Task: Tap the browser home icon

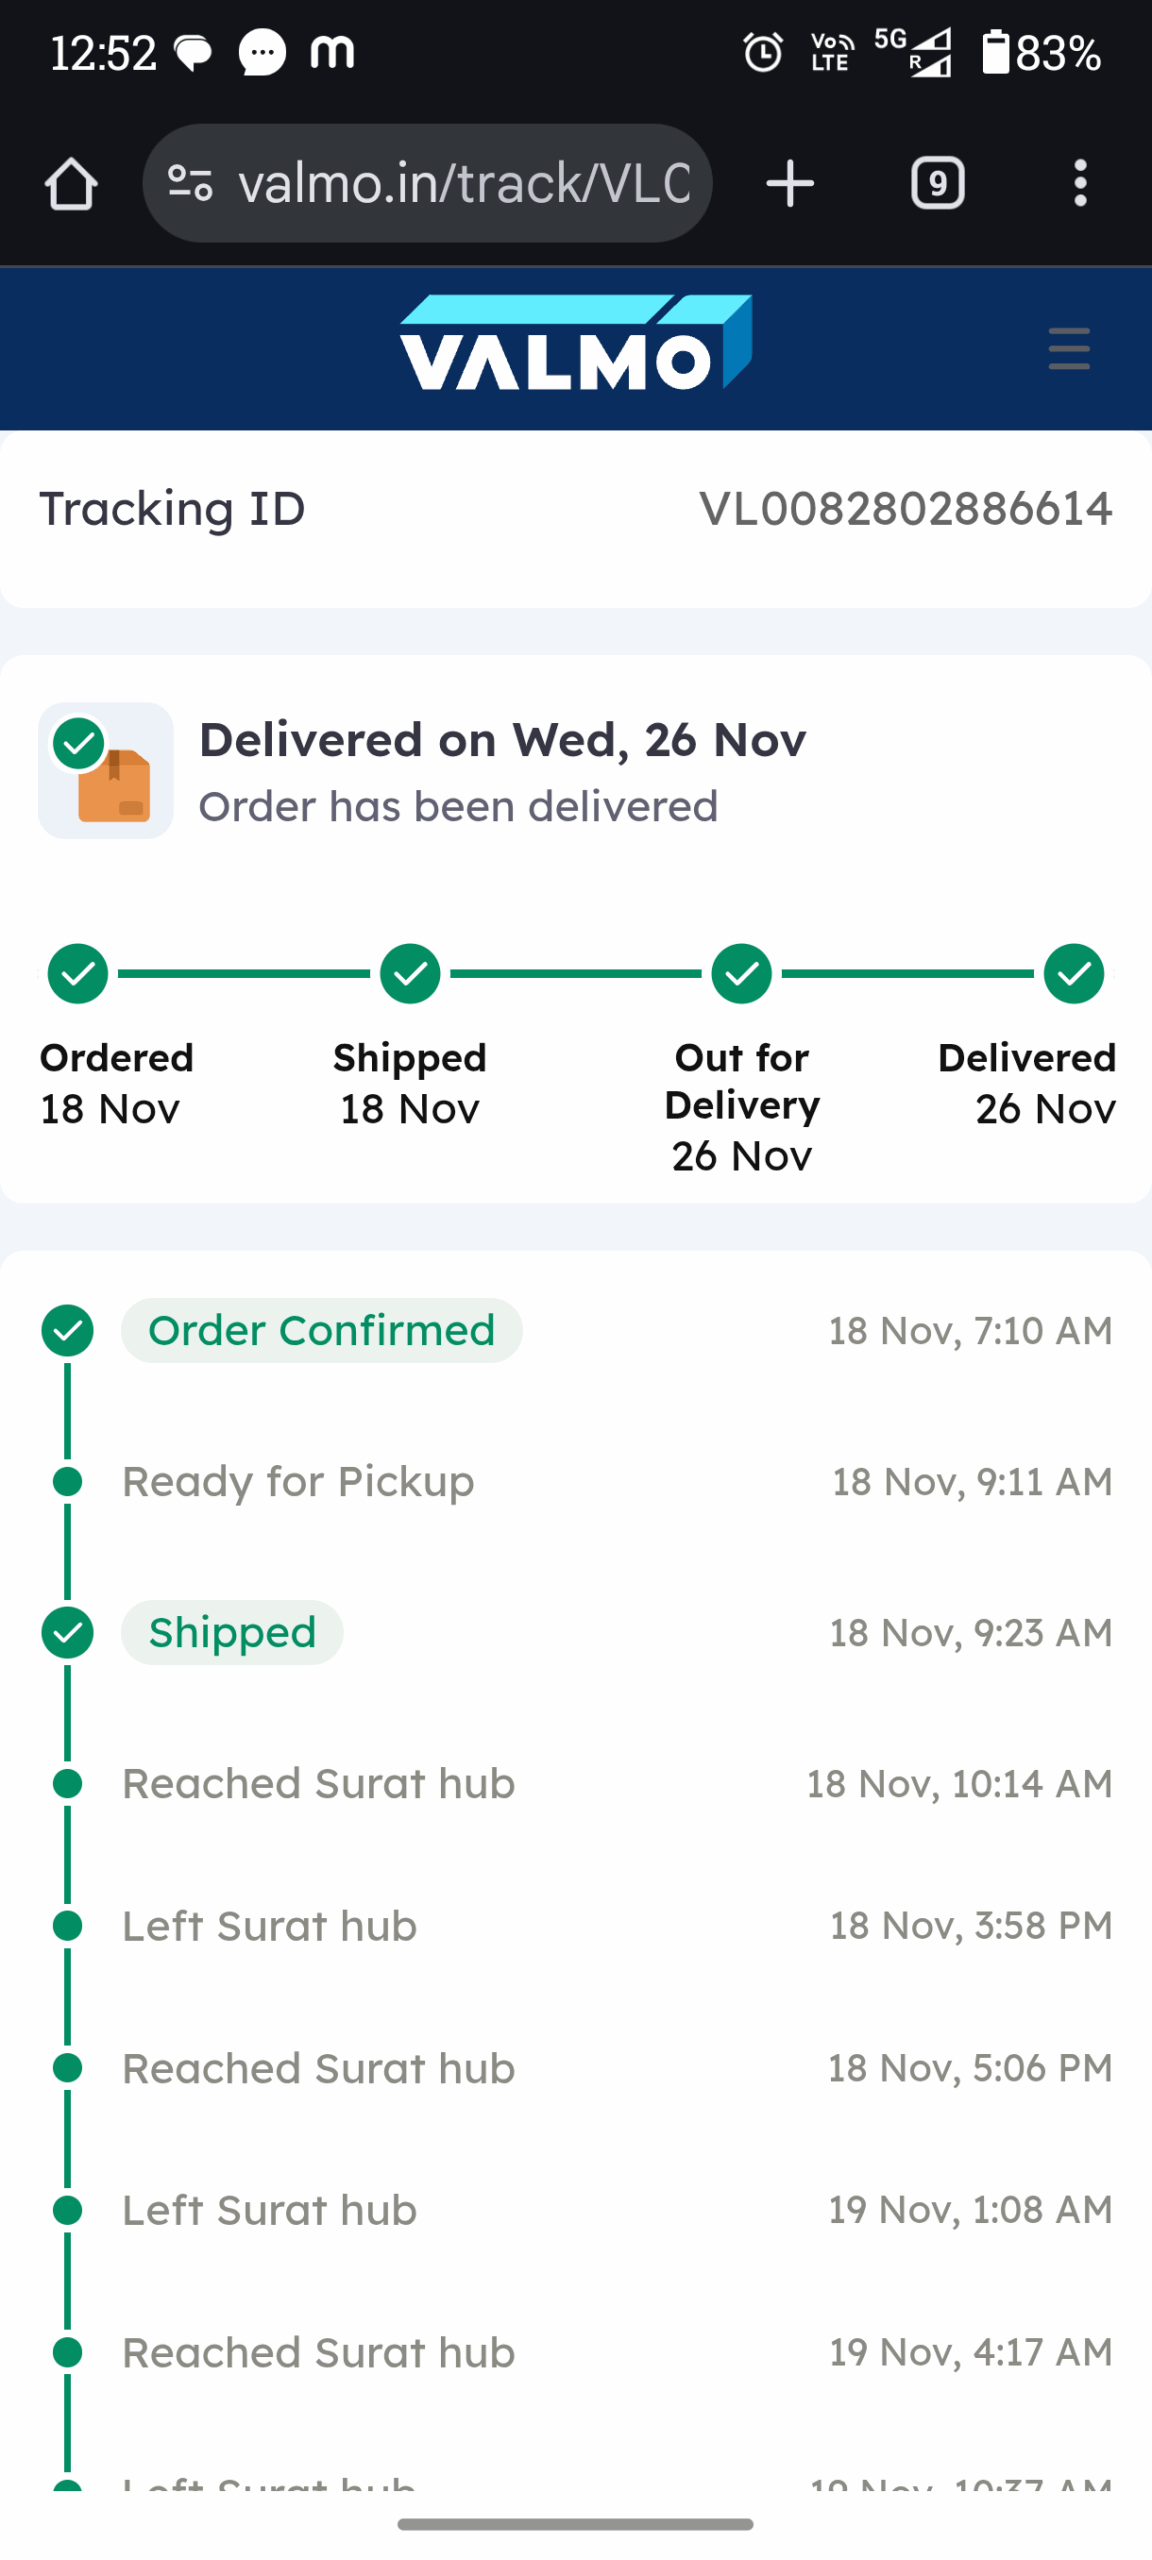Action: click(71, 184)
